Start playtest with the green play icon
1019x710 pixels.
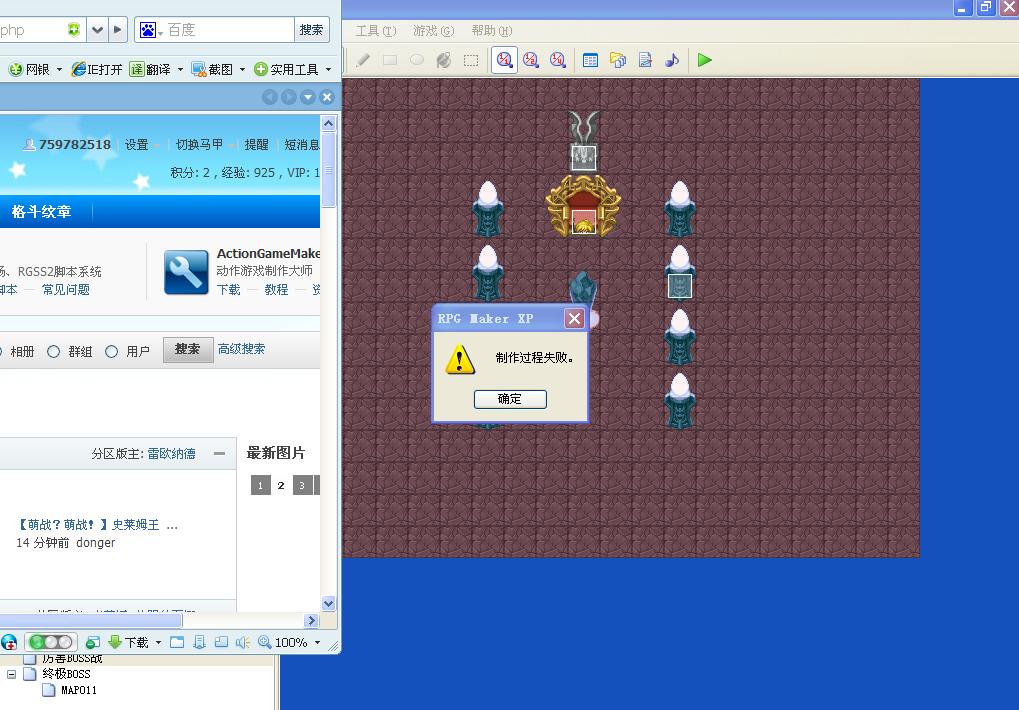point(704,60)
